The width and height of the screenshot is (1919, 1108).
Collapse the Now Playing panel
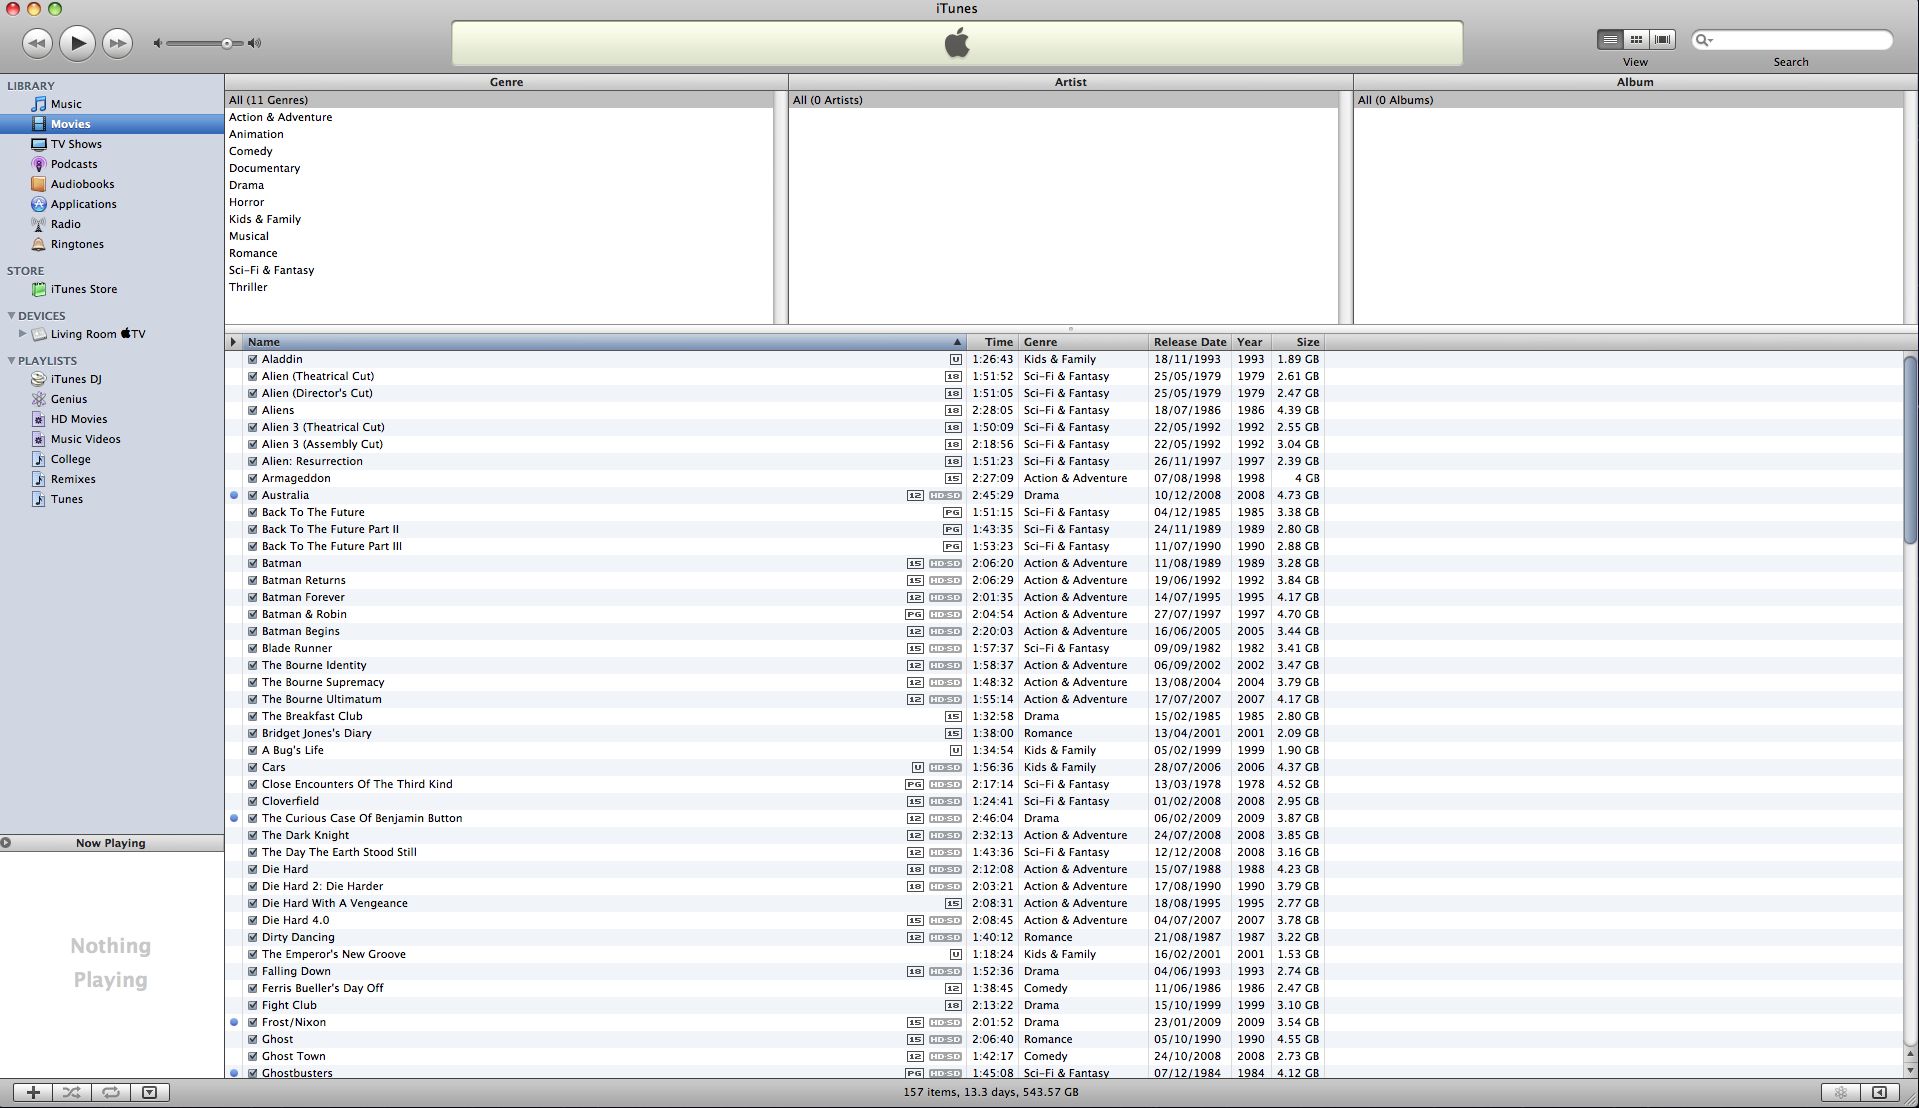click(6, 843)
